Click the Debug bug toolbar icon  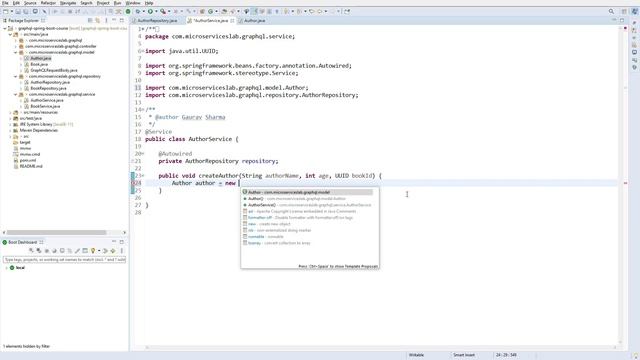pyautogui.click(x=138, y=11)
